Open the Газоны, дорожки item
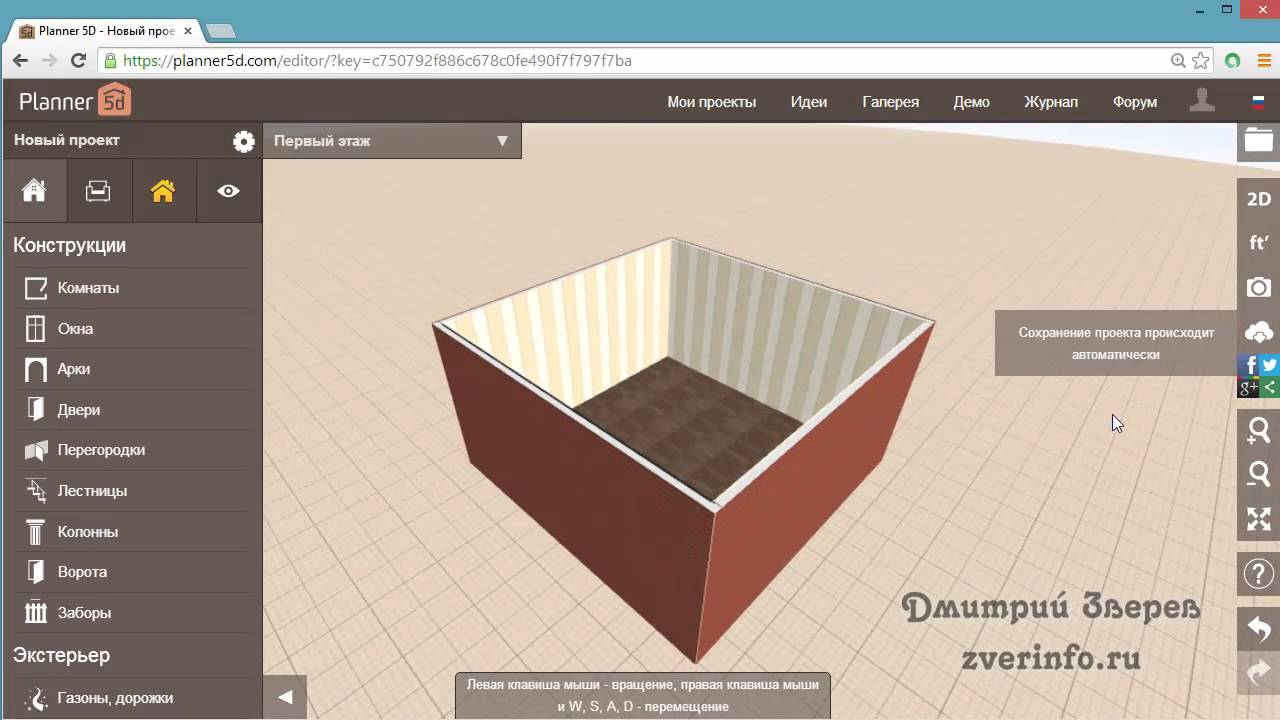The height and width of the screenshot is (720, 1280). click(131, 698)
